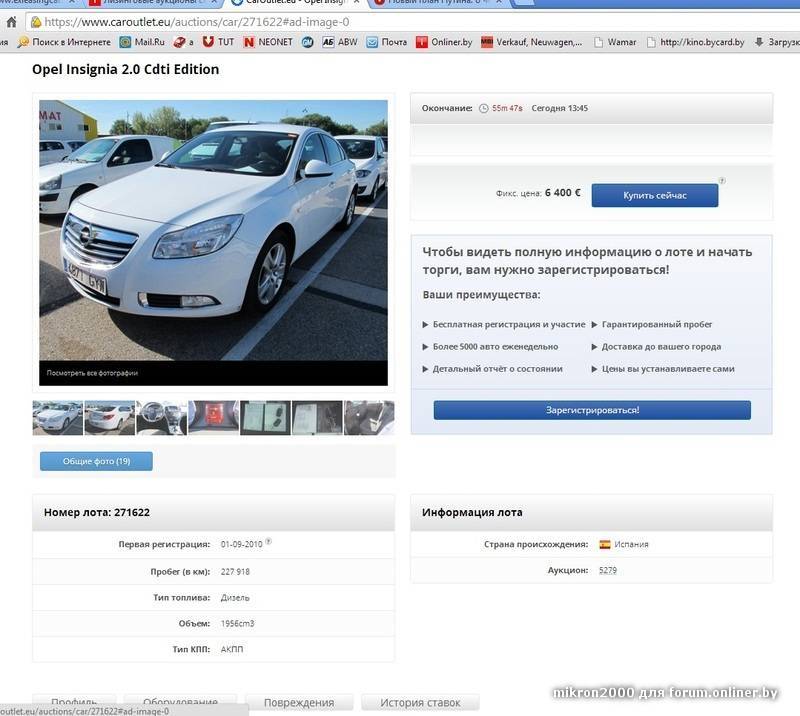This screenshot has height=716, width=800.
Task: Close the 'Новый план Путина' tab
Action: click(499, 2)
